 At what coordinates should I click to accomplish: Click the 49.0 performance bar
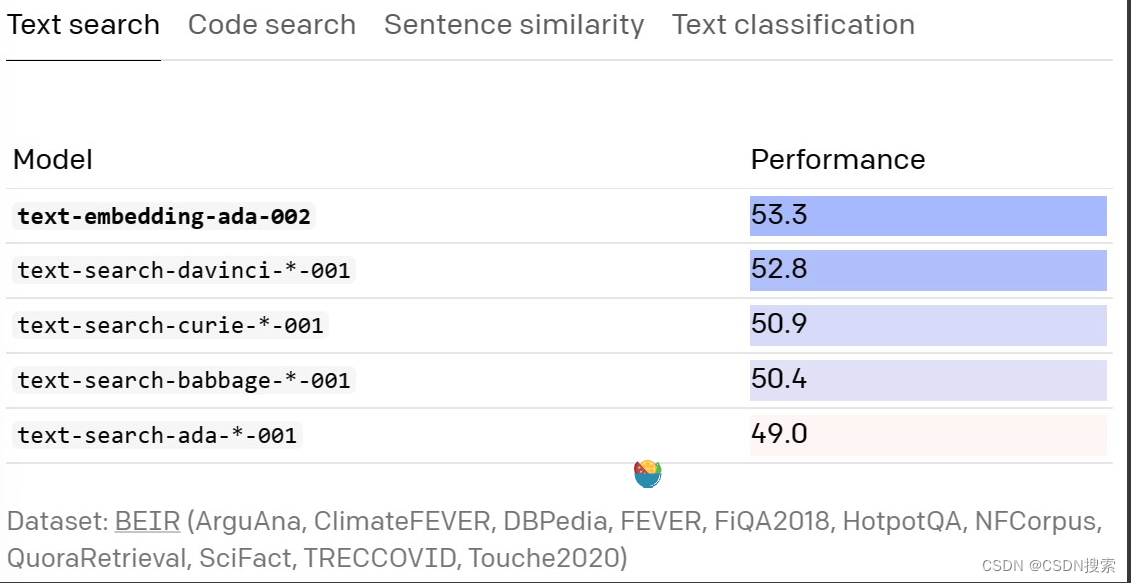point(927,435)
